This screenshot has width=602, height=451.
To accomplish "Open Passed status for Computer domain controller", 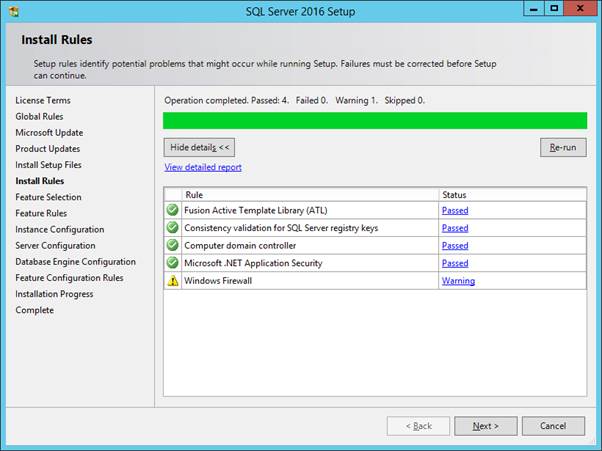I will [455, 246].
